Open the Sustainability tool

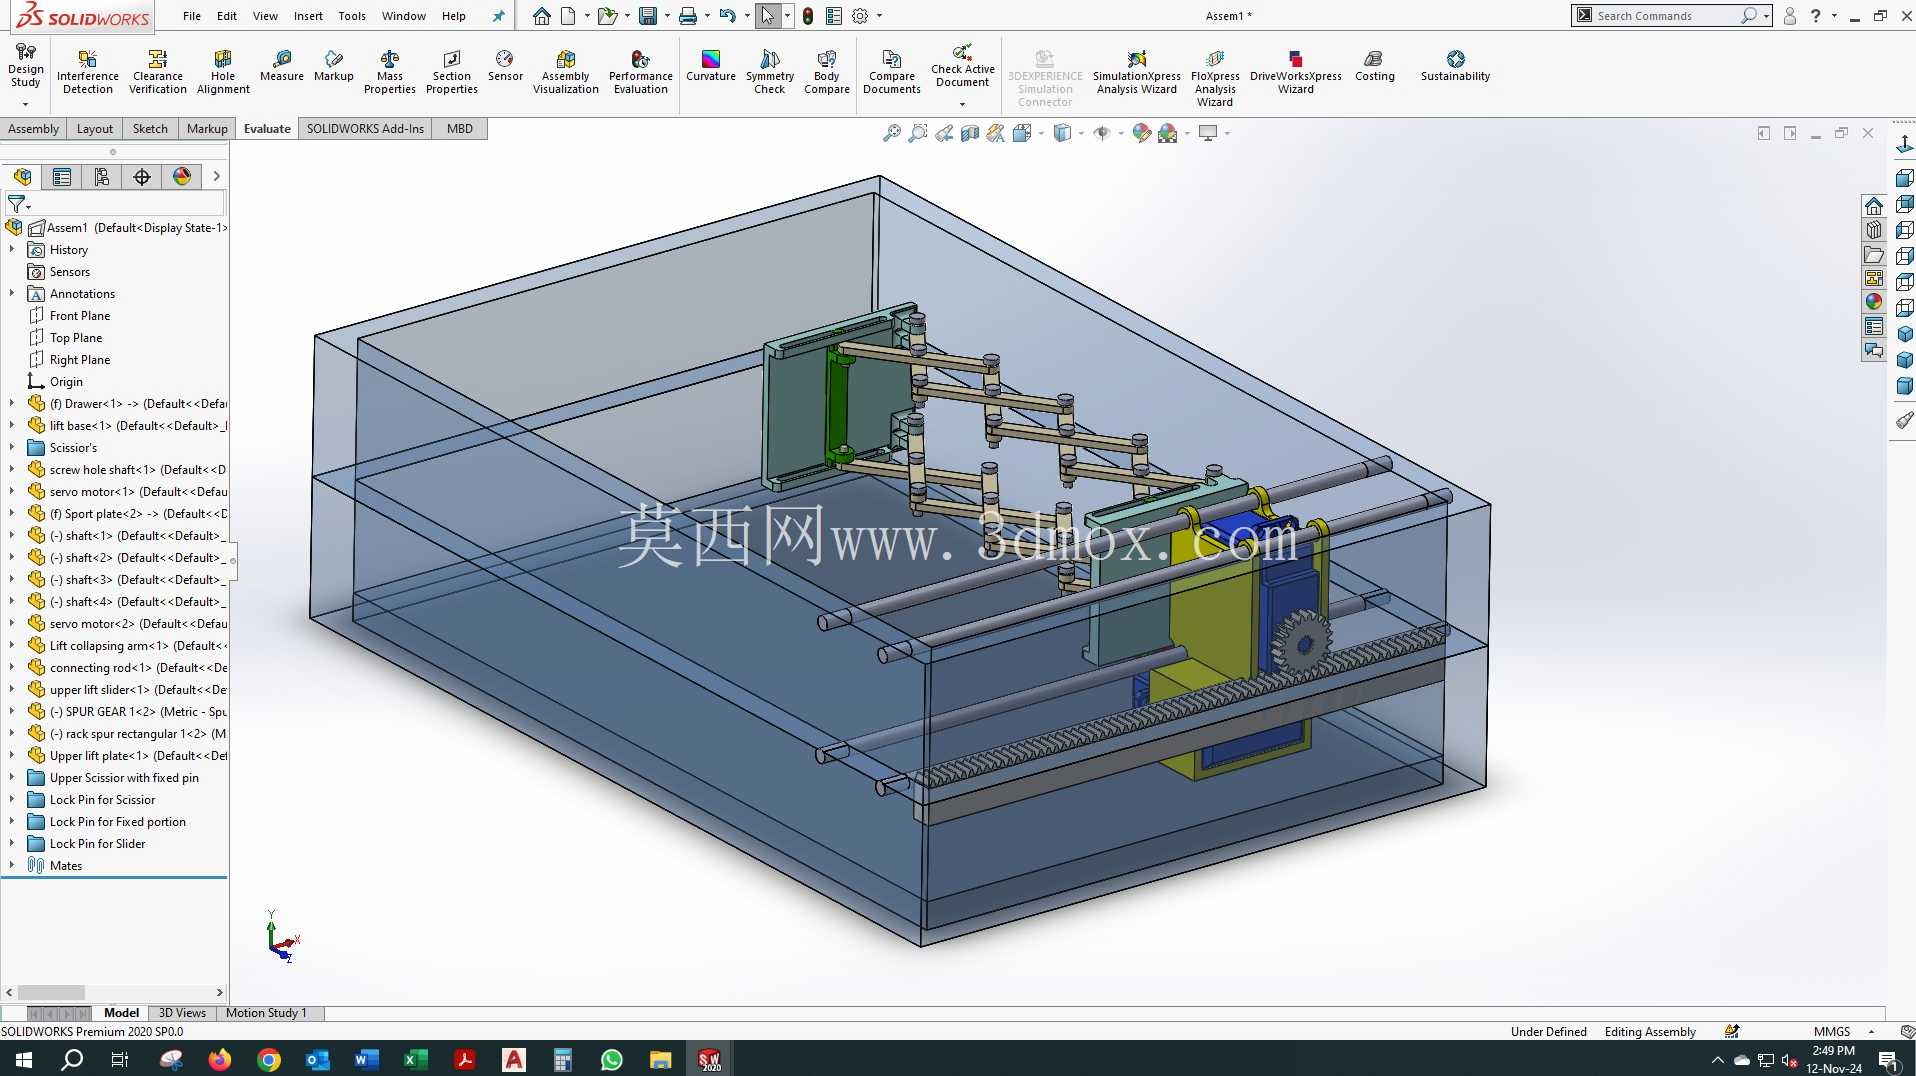pos(1456,66)
